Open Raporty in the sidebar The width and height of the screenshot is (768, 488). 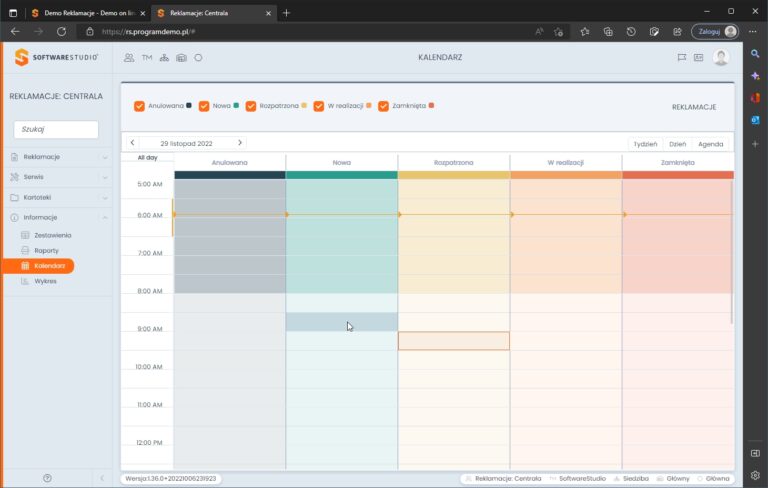coord(47,250)
